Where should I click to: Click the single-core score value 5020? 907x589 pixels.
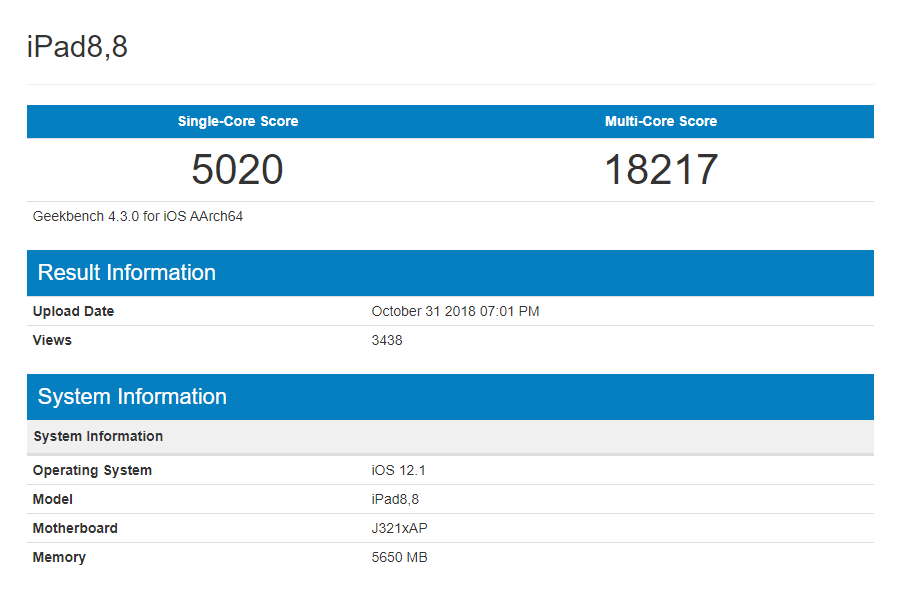(x=238, y=170)
